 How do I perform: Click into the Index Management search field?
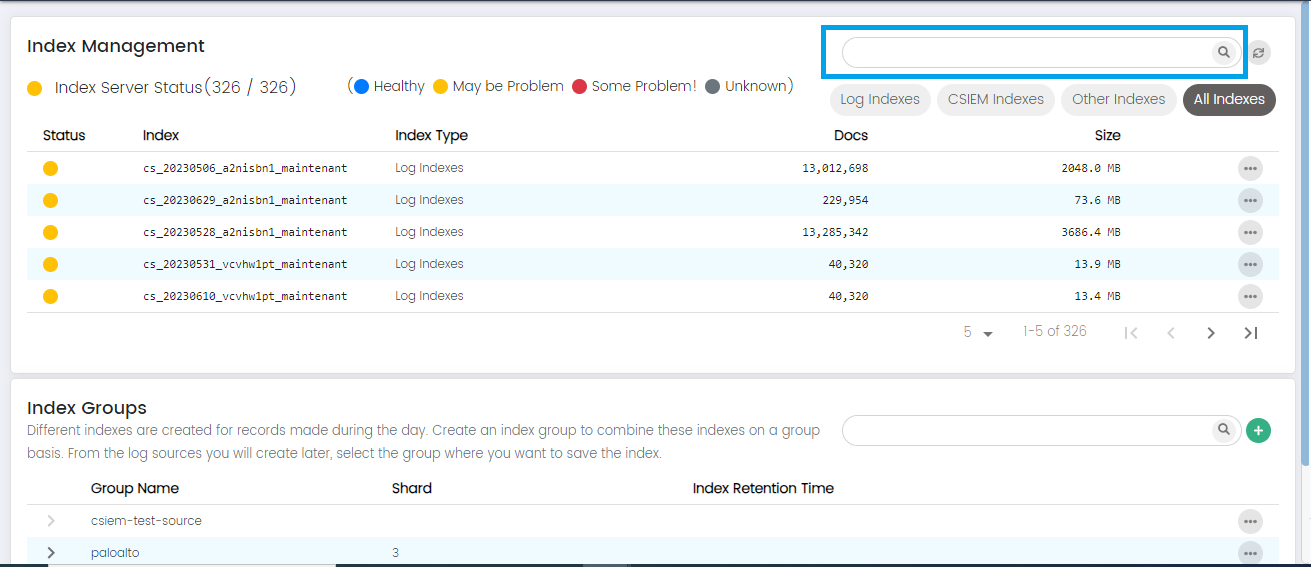coord(1025,52)
